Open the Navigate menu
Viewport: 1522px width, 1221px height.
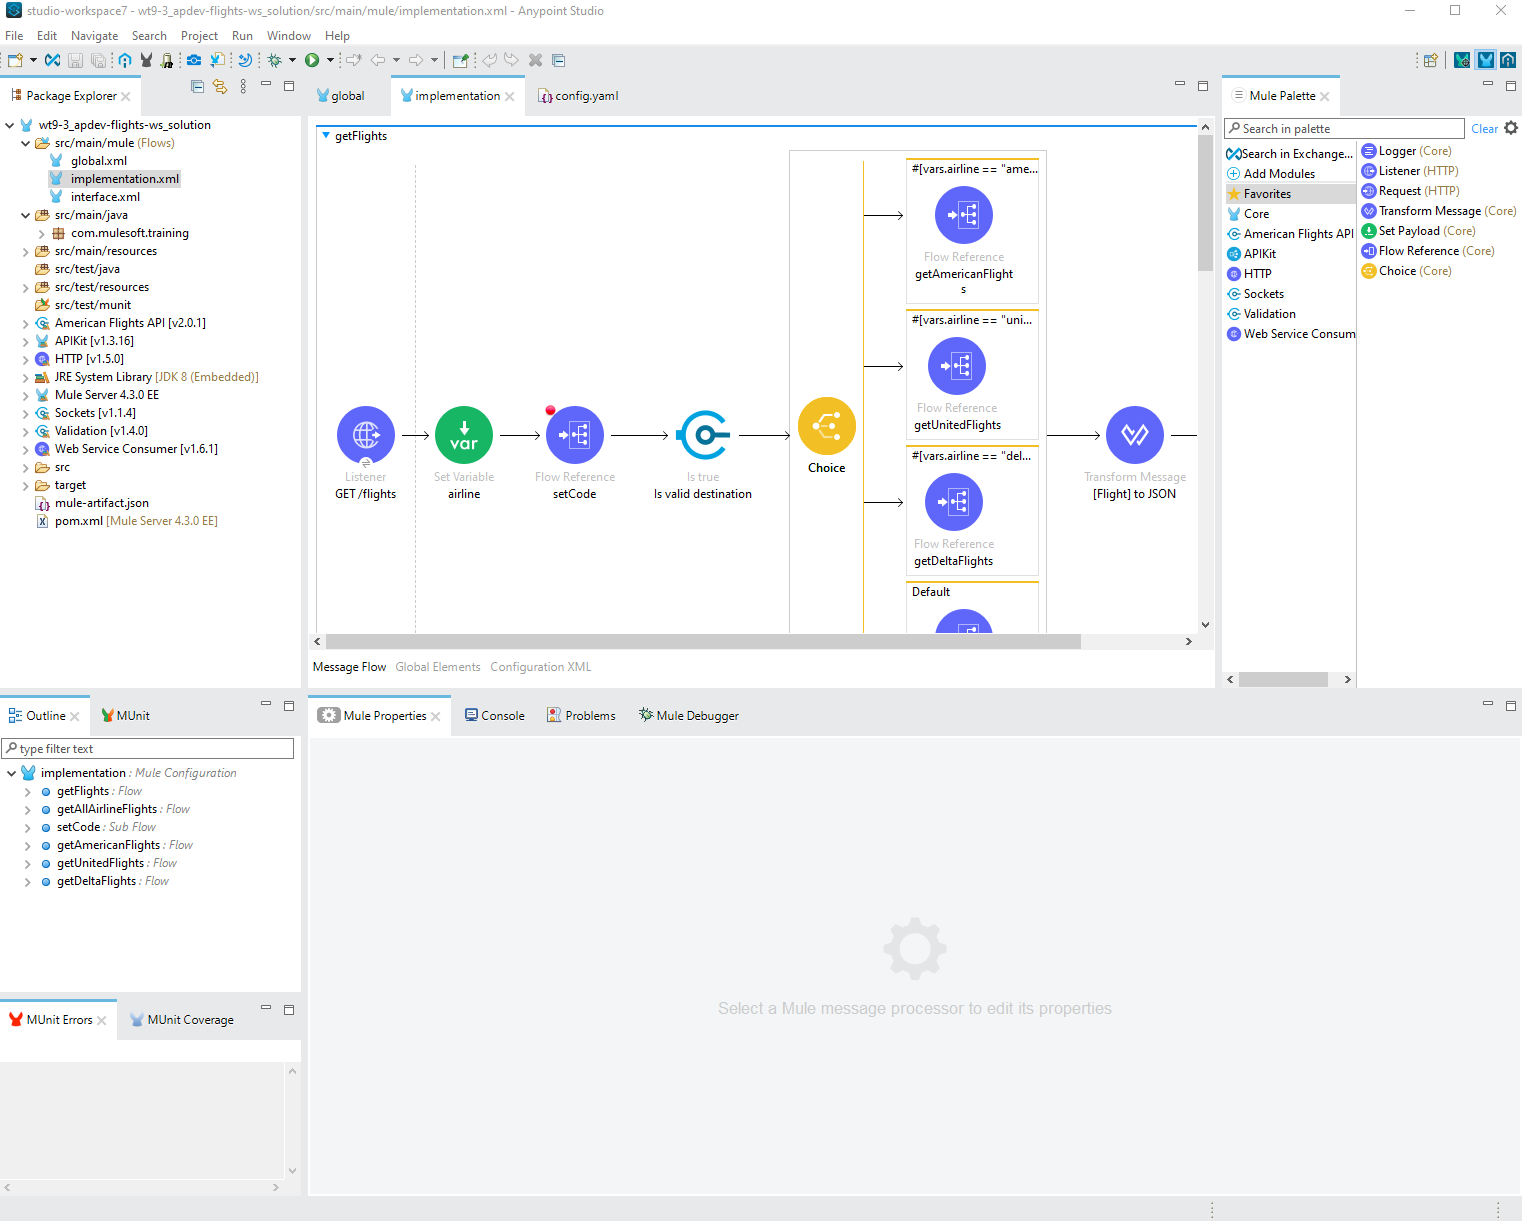click(94, 35)
